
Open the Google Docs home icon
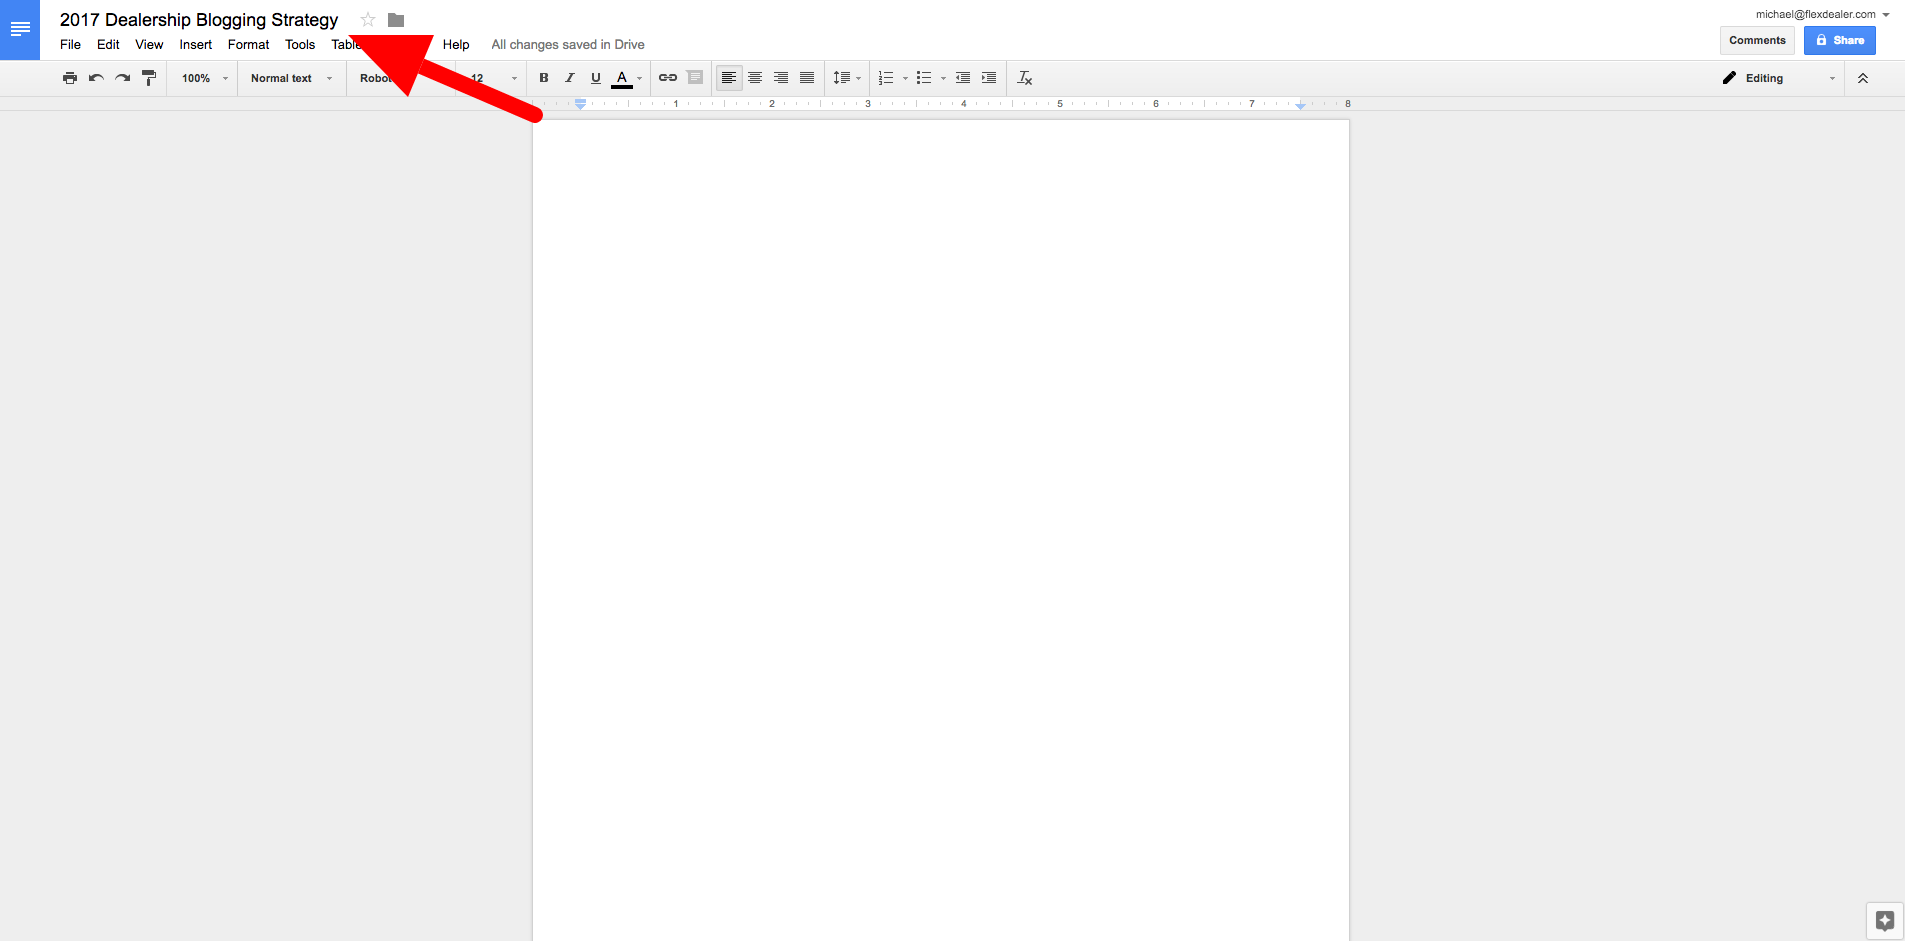(x=20, y=30)
